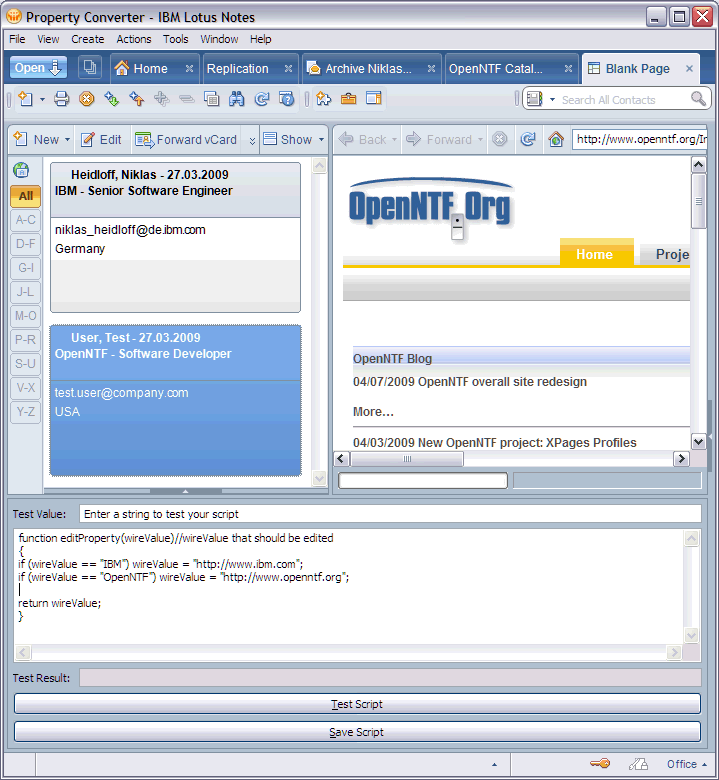Click script editor scroll-down arrow
Viewport: 719px width, 780px height.
click(691, 635)
